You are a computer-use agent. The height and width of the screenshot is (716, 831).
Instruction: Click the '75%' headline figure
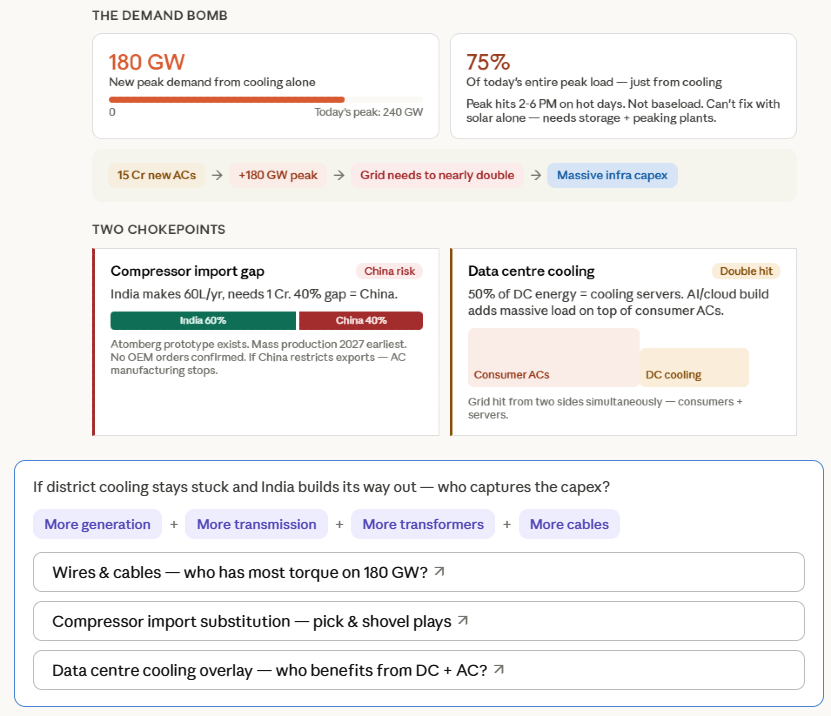(488, 62)
